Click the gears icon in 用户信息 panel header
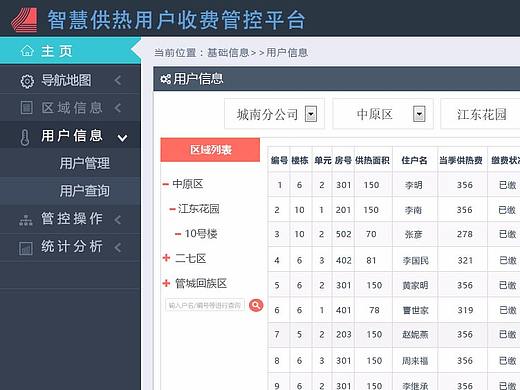This screenshot has height=390, width=520. pos(165,79)
